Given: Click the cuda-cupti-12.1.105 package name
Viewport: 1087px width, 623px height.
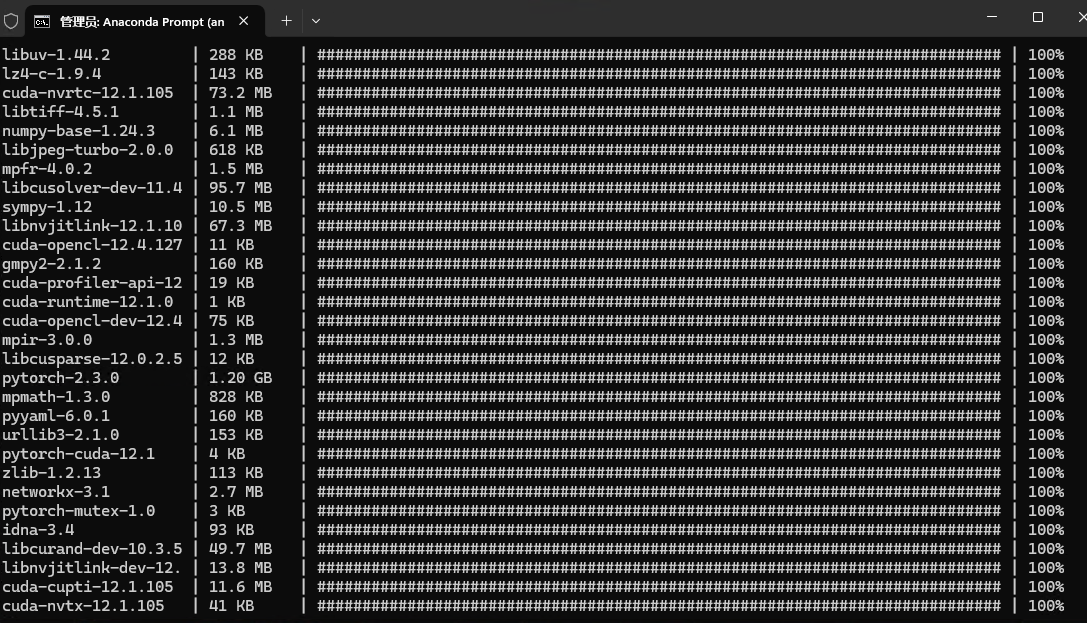Looking at the screenshot, I should pos(88,587).
